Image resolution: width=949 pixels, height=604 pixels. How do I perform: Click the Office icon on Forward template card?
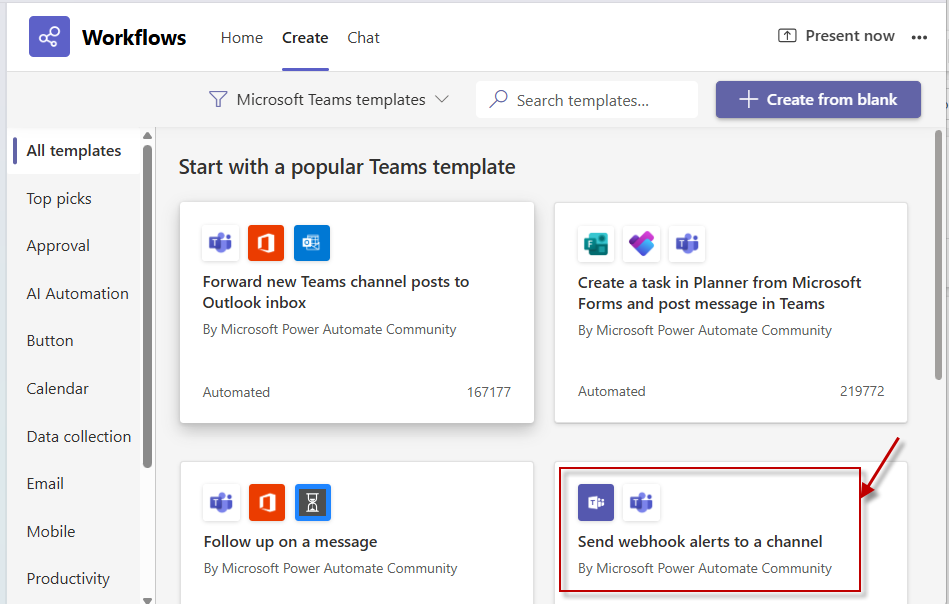tap(266, 243)
